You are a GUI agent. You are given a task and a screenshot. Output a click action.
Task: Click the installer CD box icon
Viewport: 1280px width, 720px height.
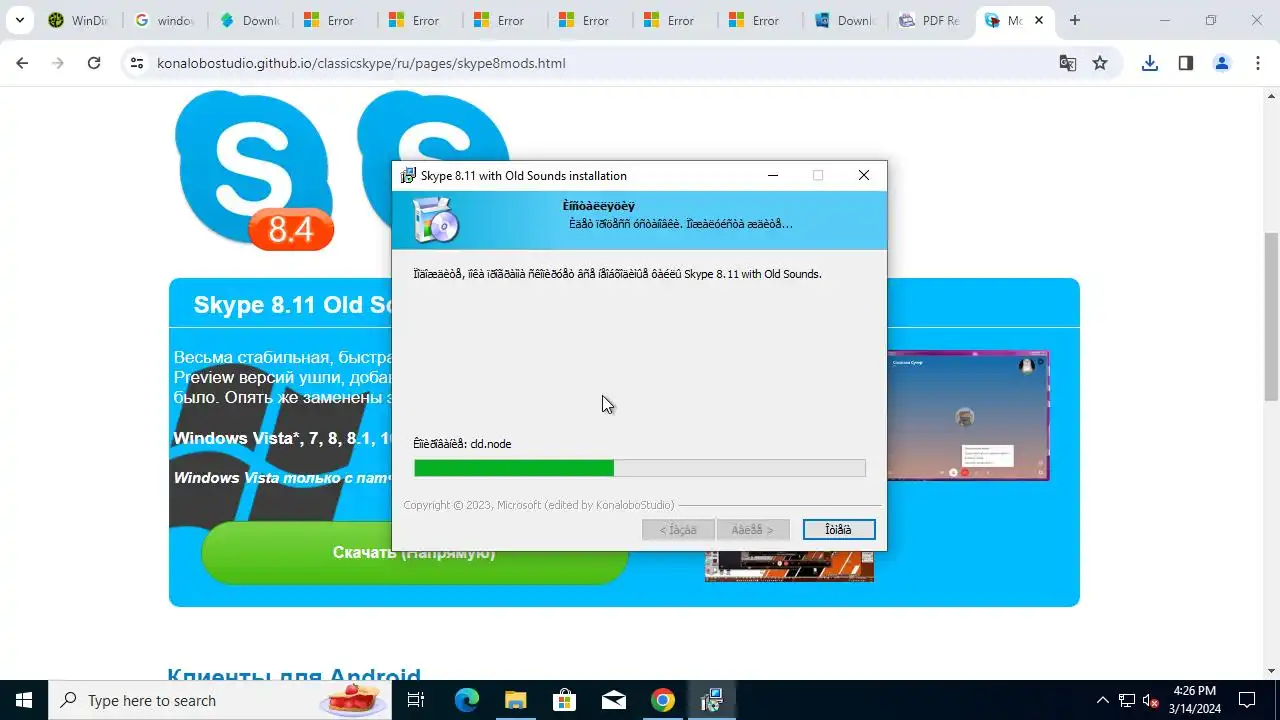(x=436, y=220)
